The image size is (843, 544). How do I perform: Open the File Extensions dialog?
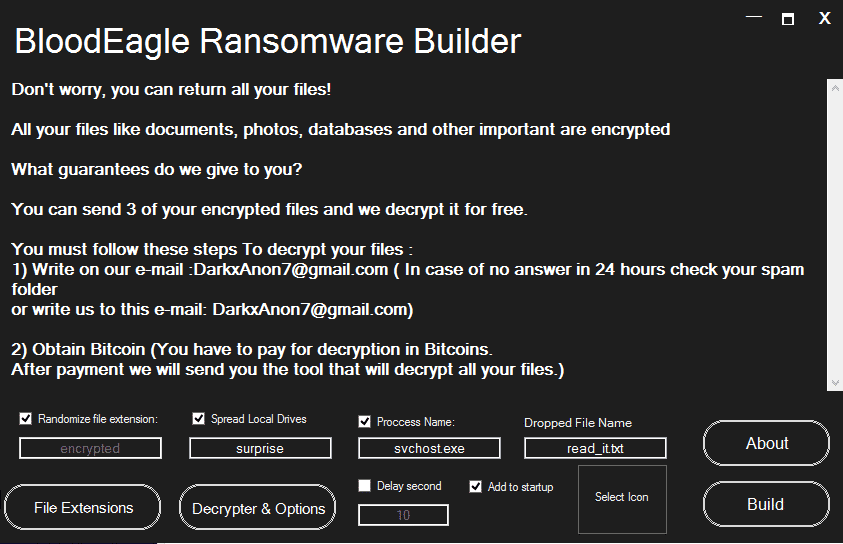tap(83, 508)
